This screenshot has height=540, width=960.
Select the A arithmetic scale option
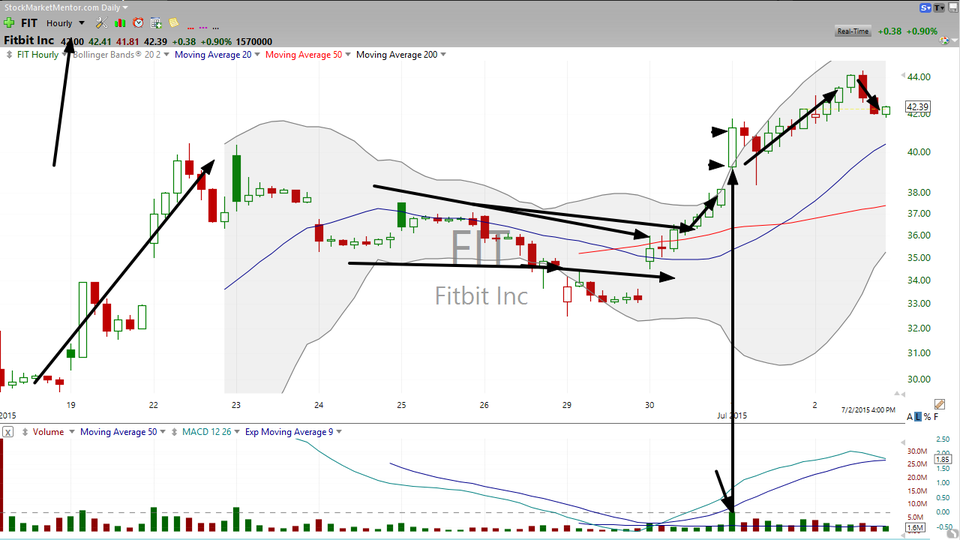(x=910, y=417)
